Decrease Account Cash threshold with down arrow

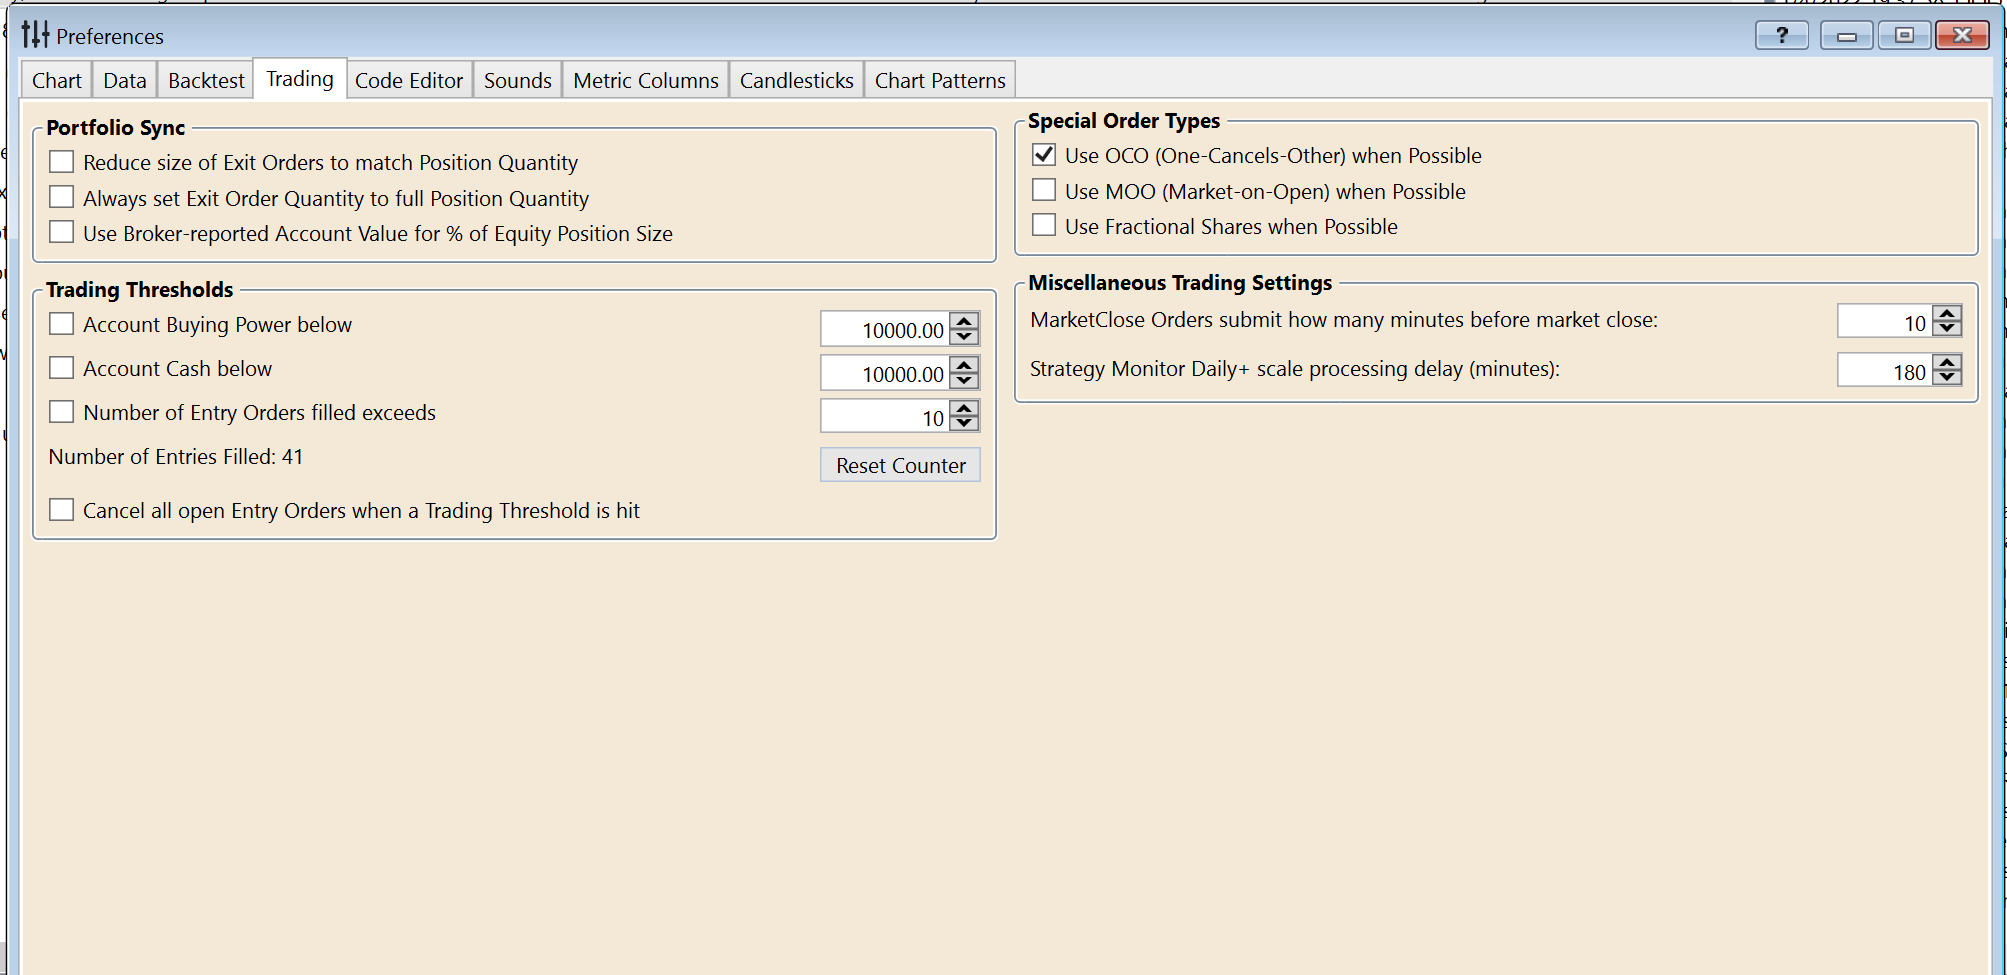click(x=964, y=381)
